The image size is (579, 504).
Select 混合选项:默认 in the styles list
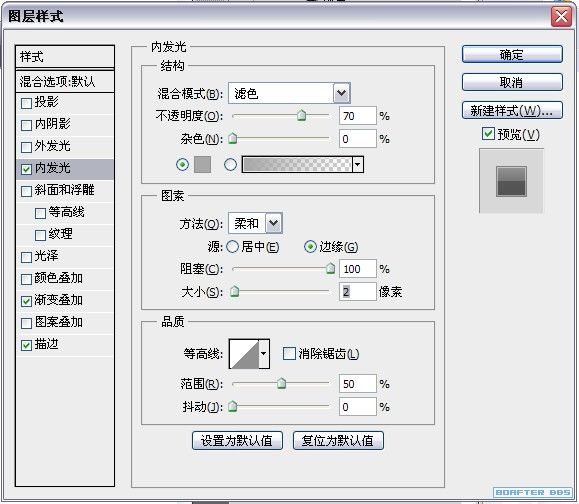(x=65, y=81)
